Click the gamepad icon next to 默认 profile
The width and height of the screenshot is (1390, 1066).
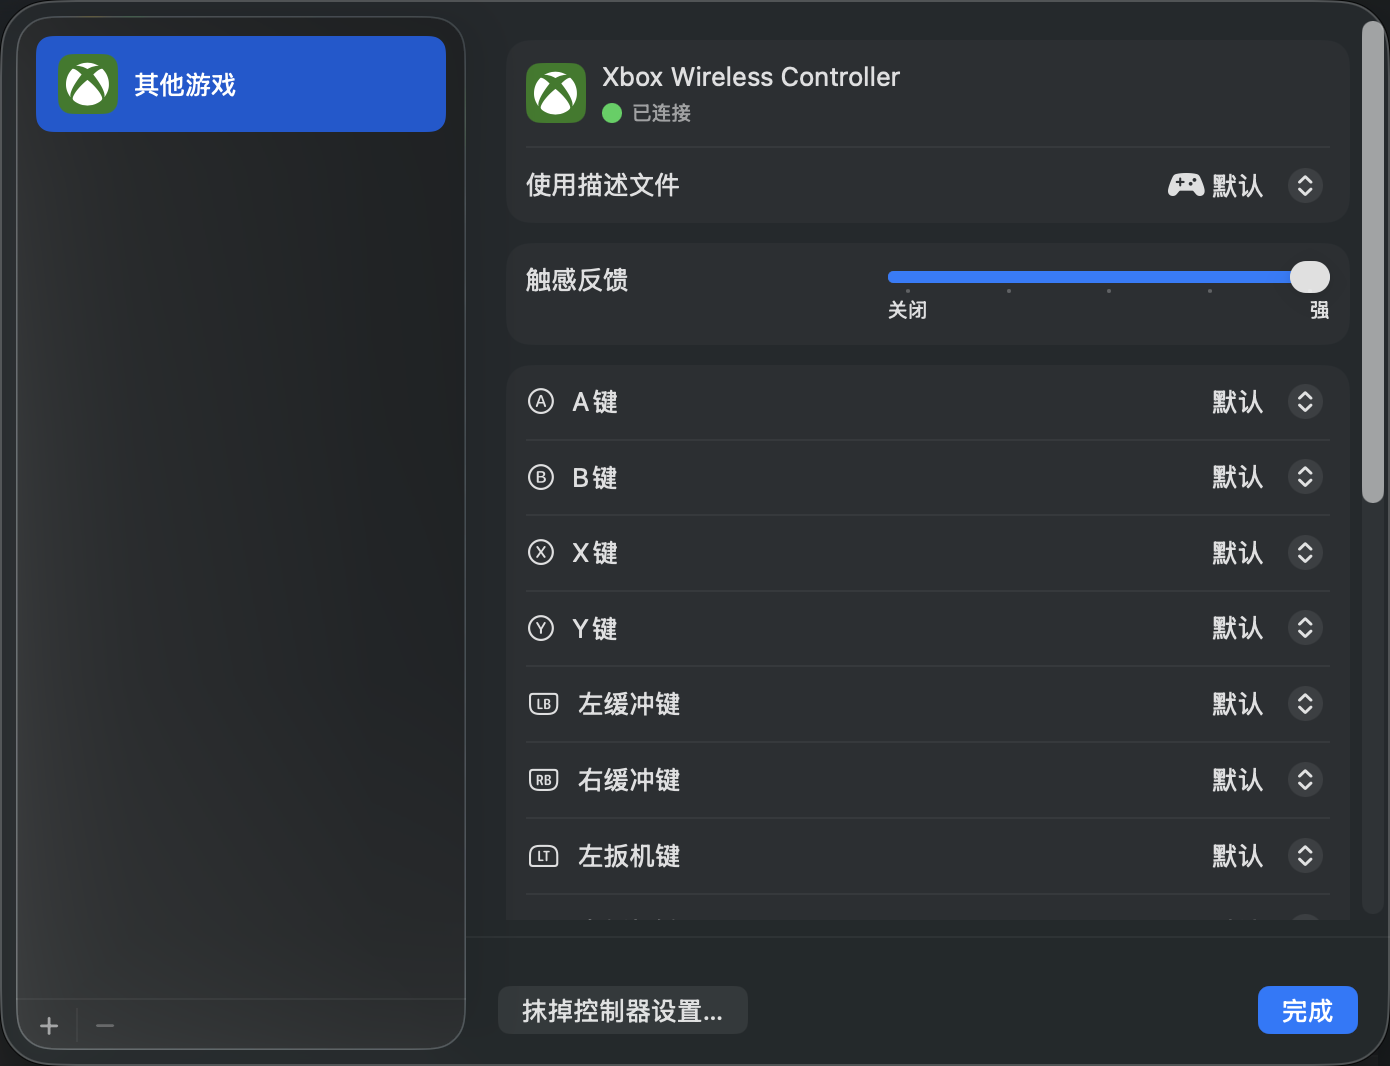pyautogui.click(x=1186, y=185)
